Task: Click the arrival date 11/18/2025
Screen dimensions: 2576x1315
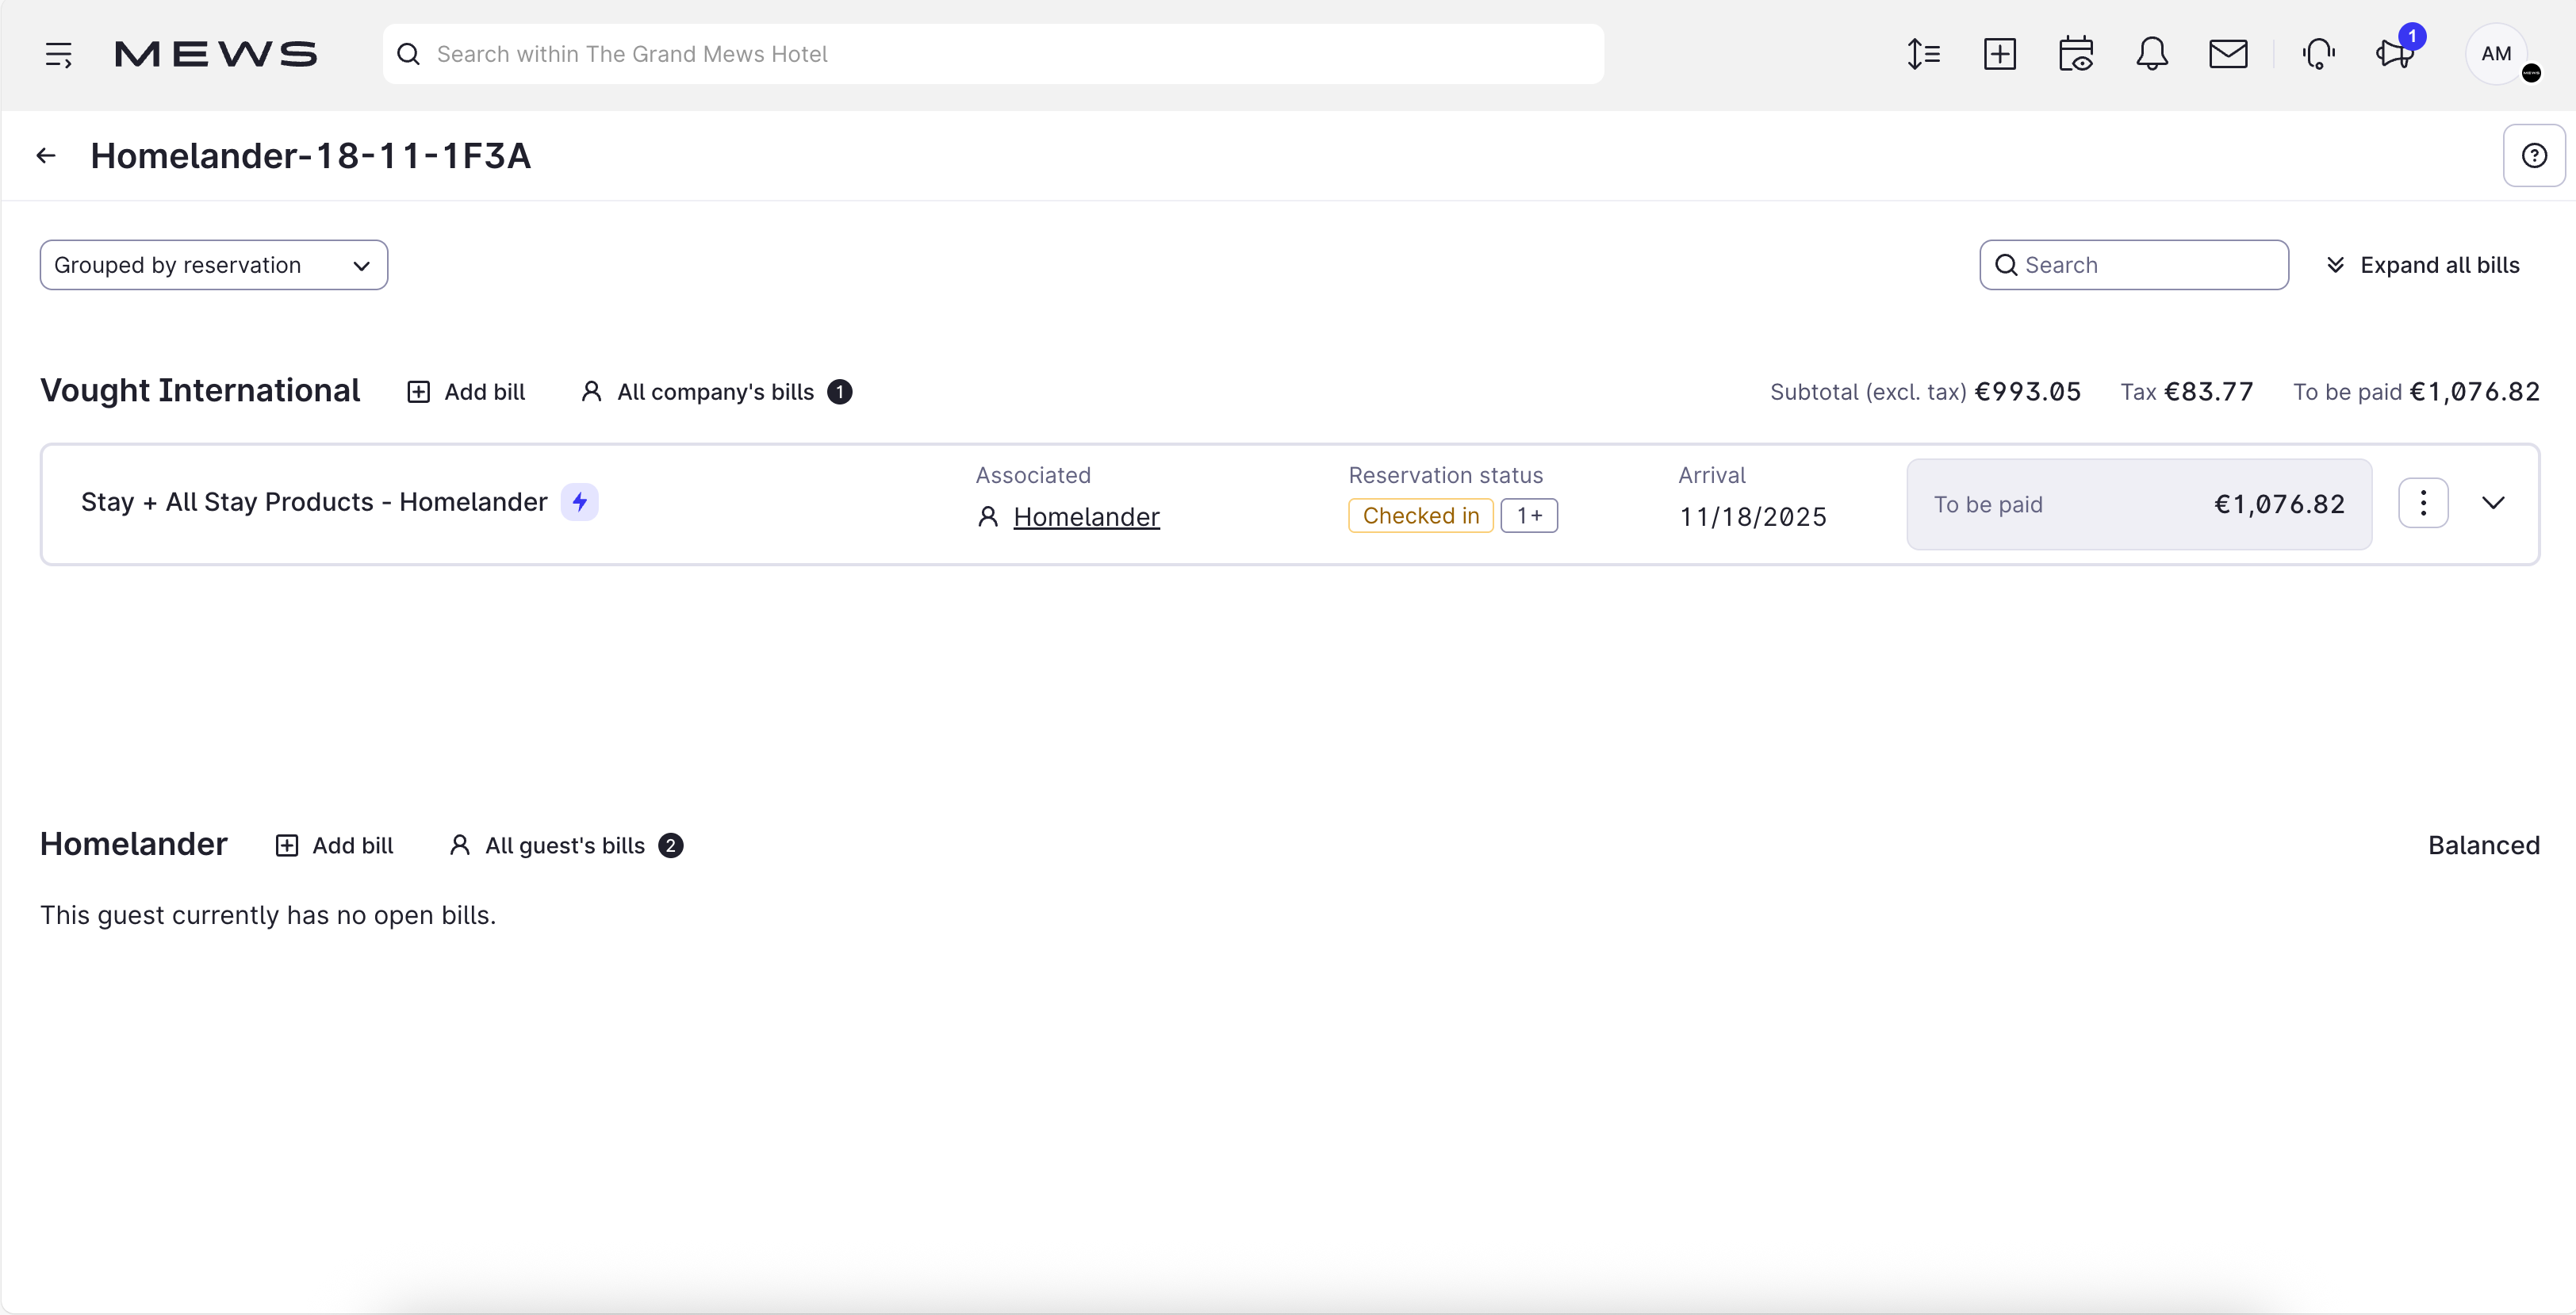Action: [1753, 517]
